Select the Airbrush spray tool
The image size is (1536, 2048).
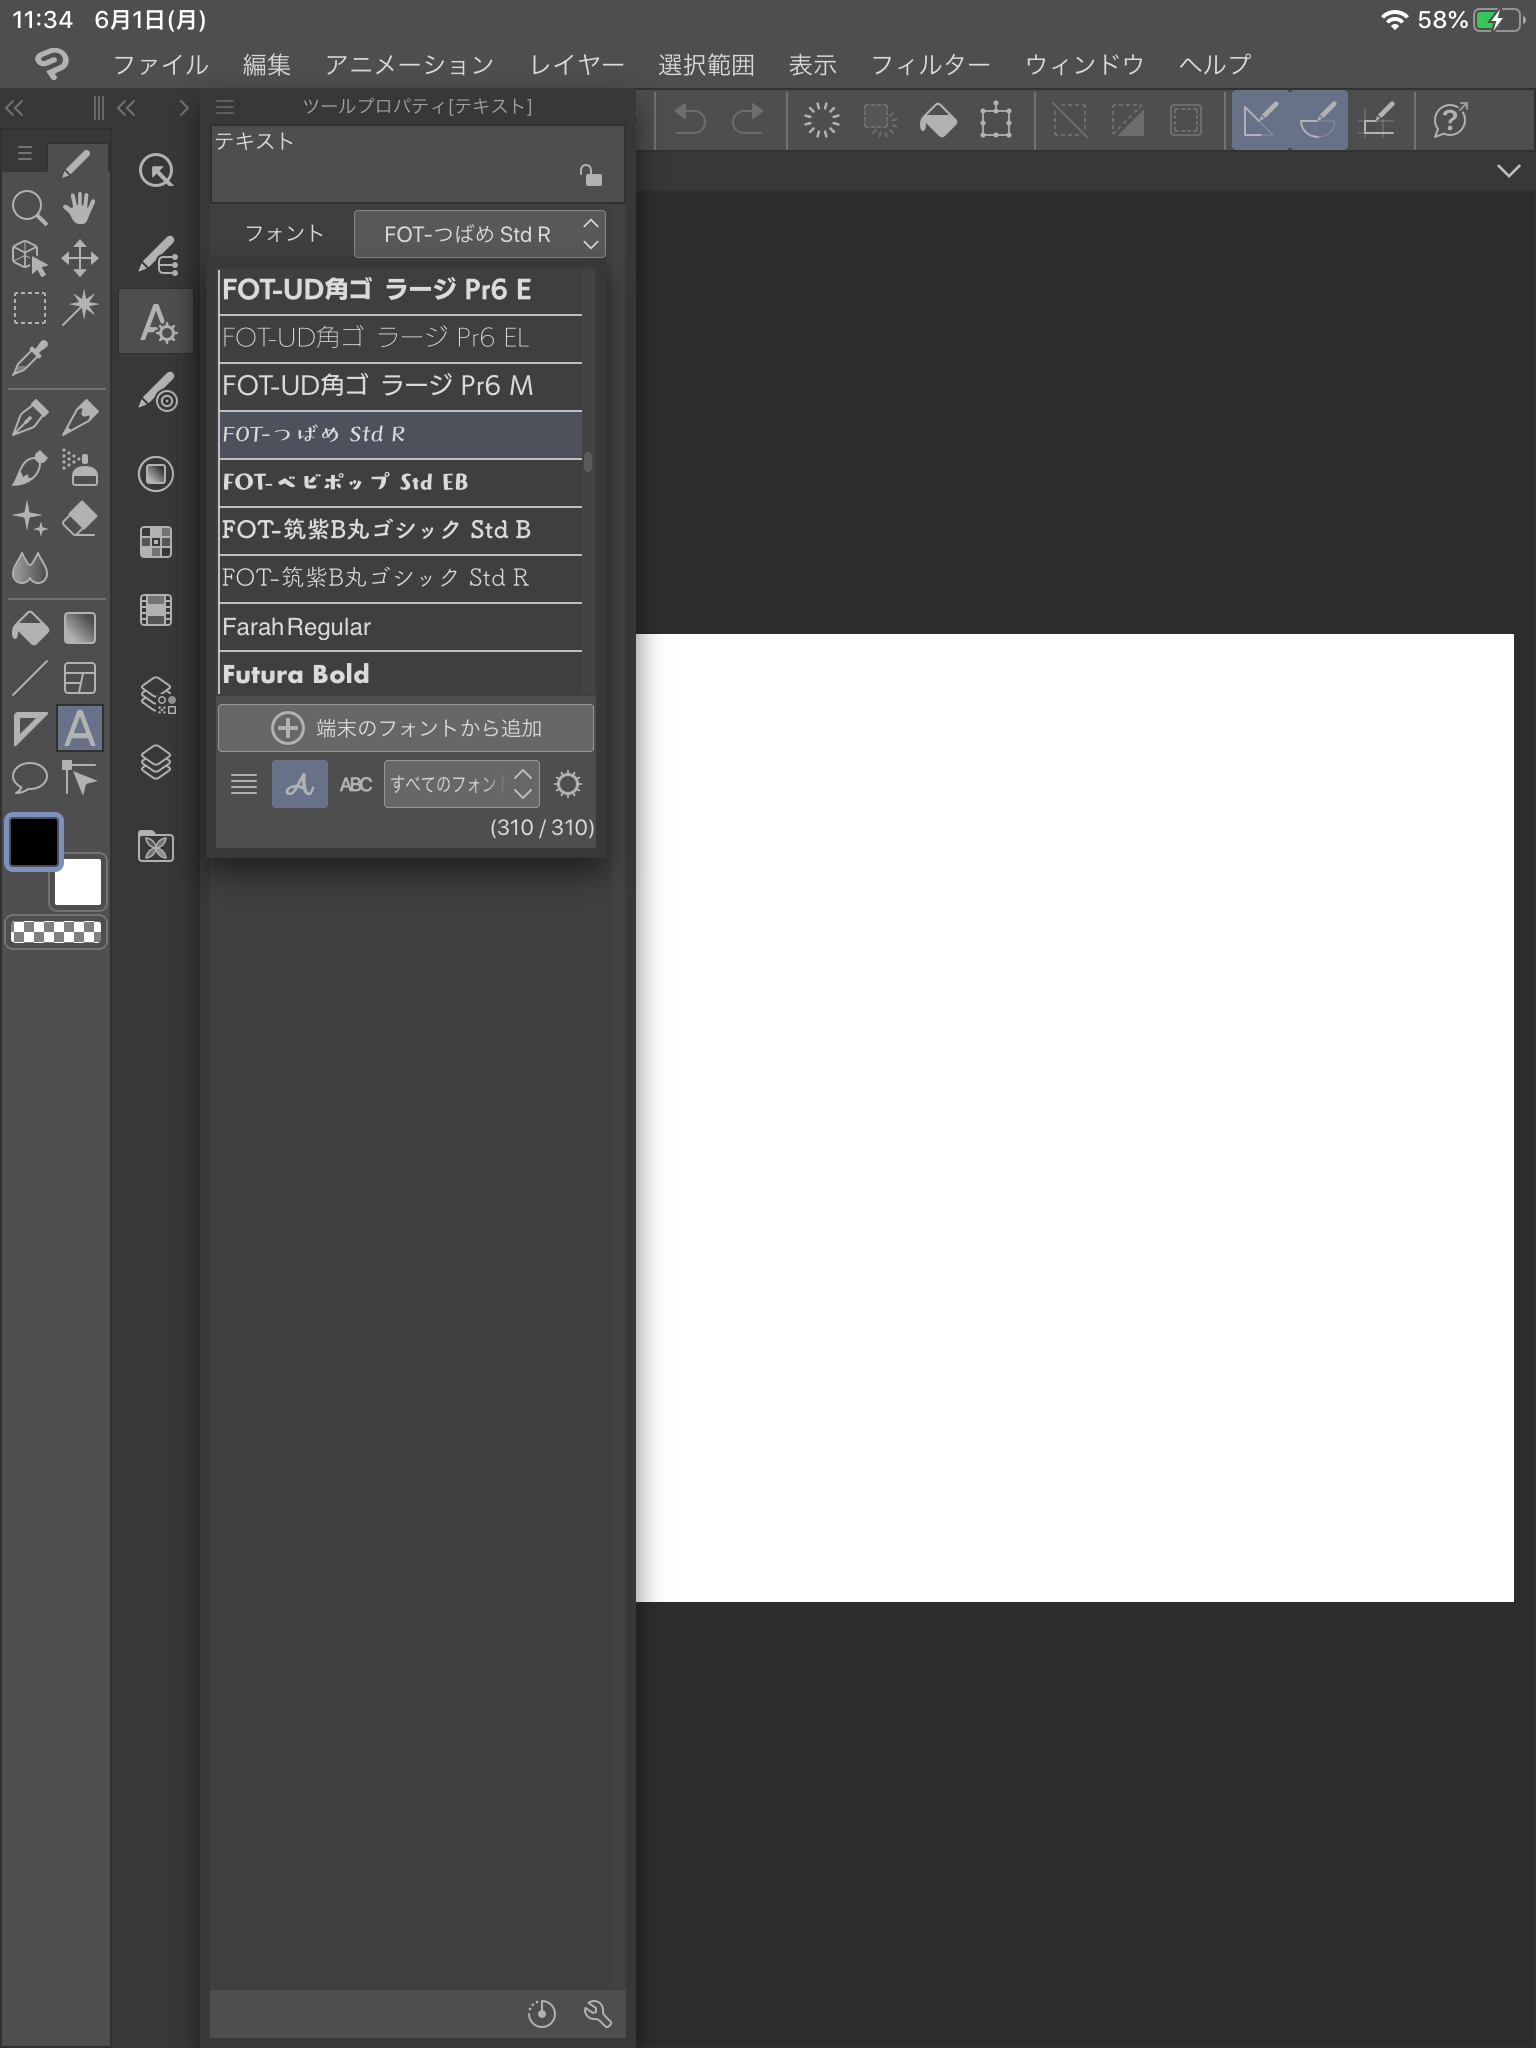pos(80,467)
